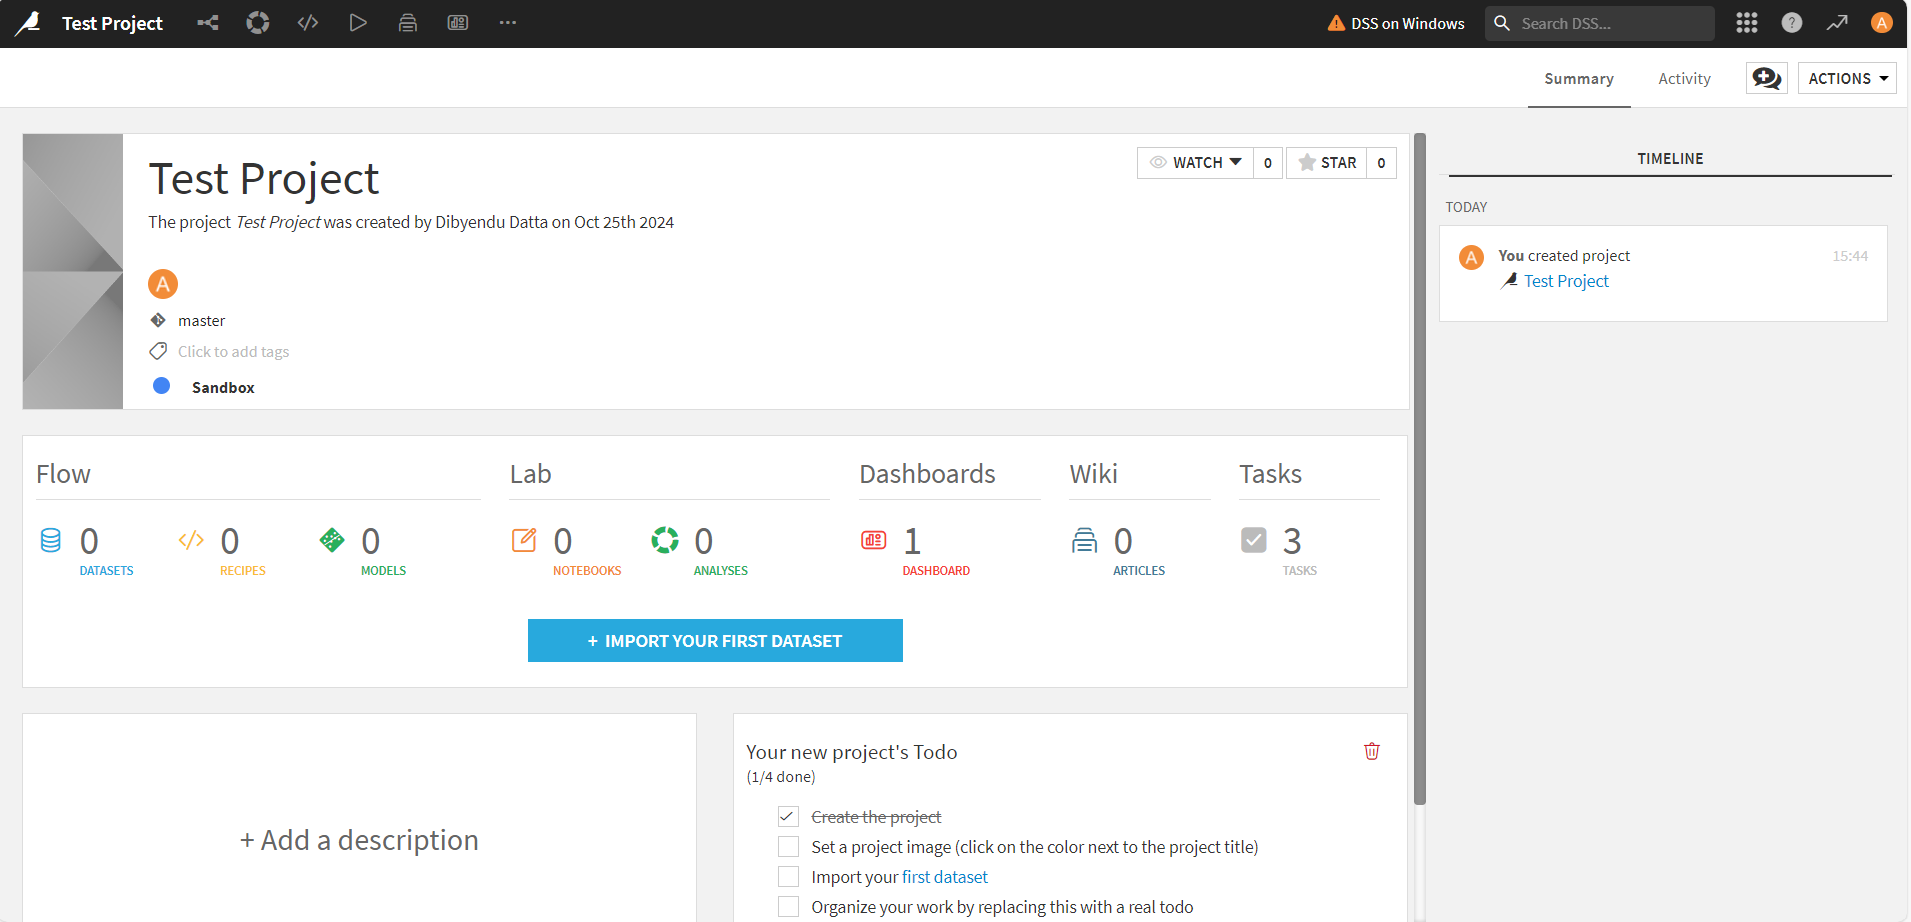The width and height of the screenshot is (1911, 922).
Task: Click the blue Sandbox status color dot
Action: (x=161, y=386)
